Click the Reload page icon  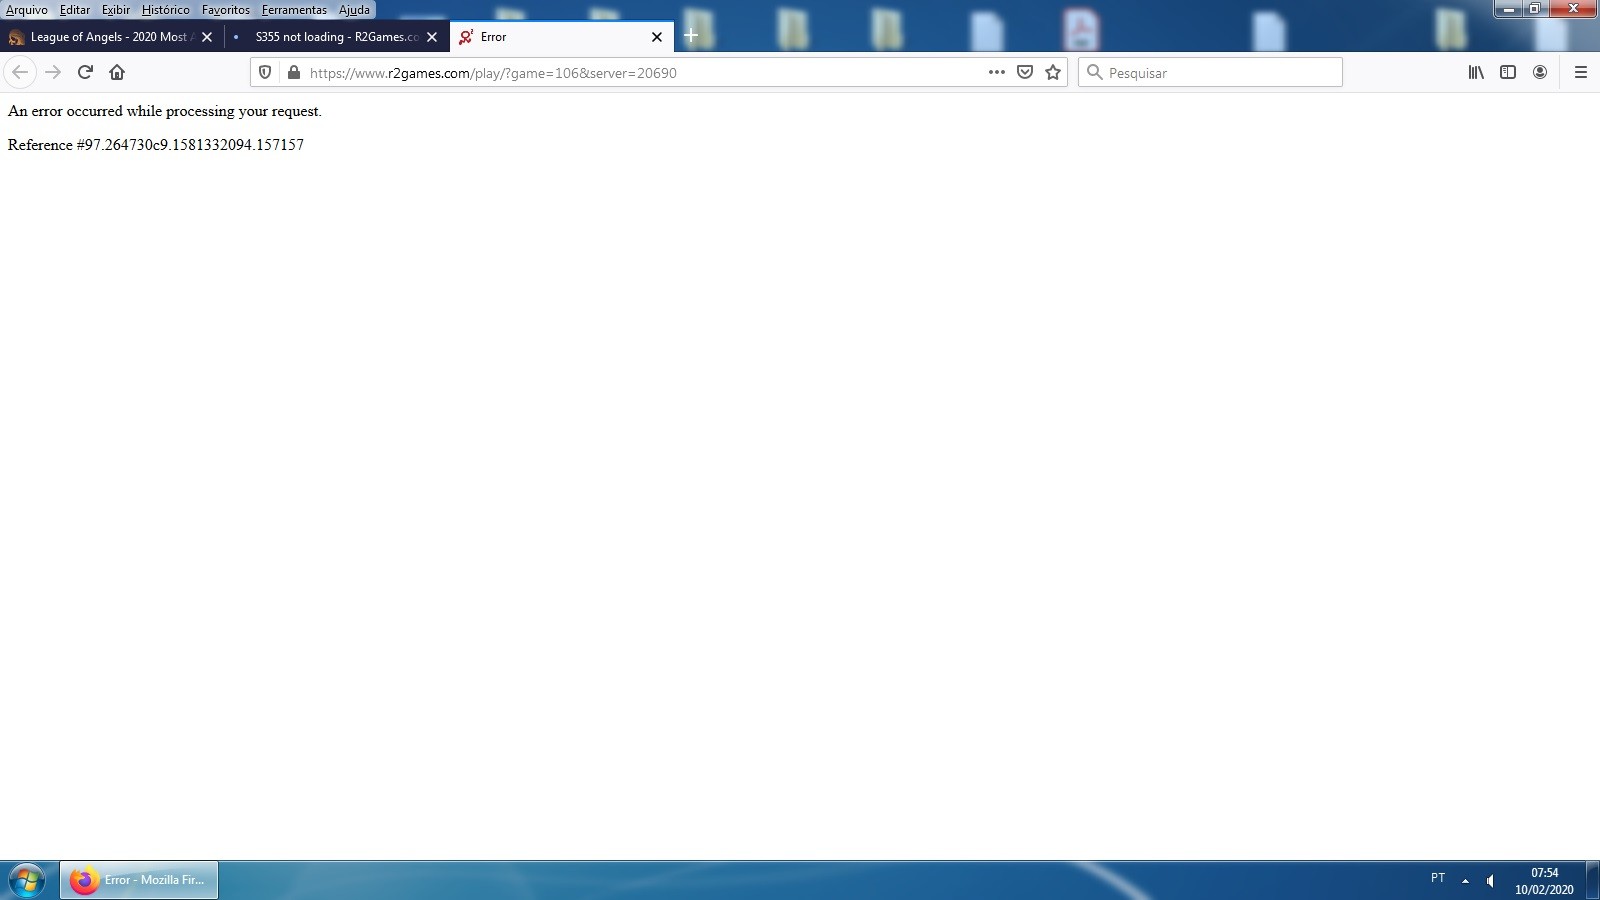[85, 72]
